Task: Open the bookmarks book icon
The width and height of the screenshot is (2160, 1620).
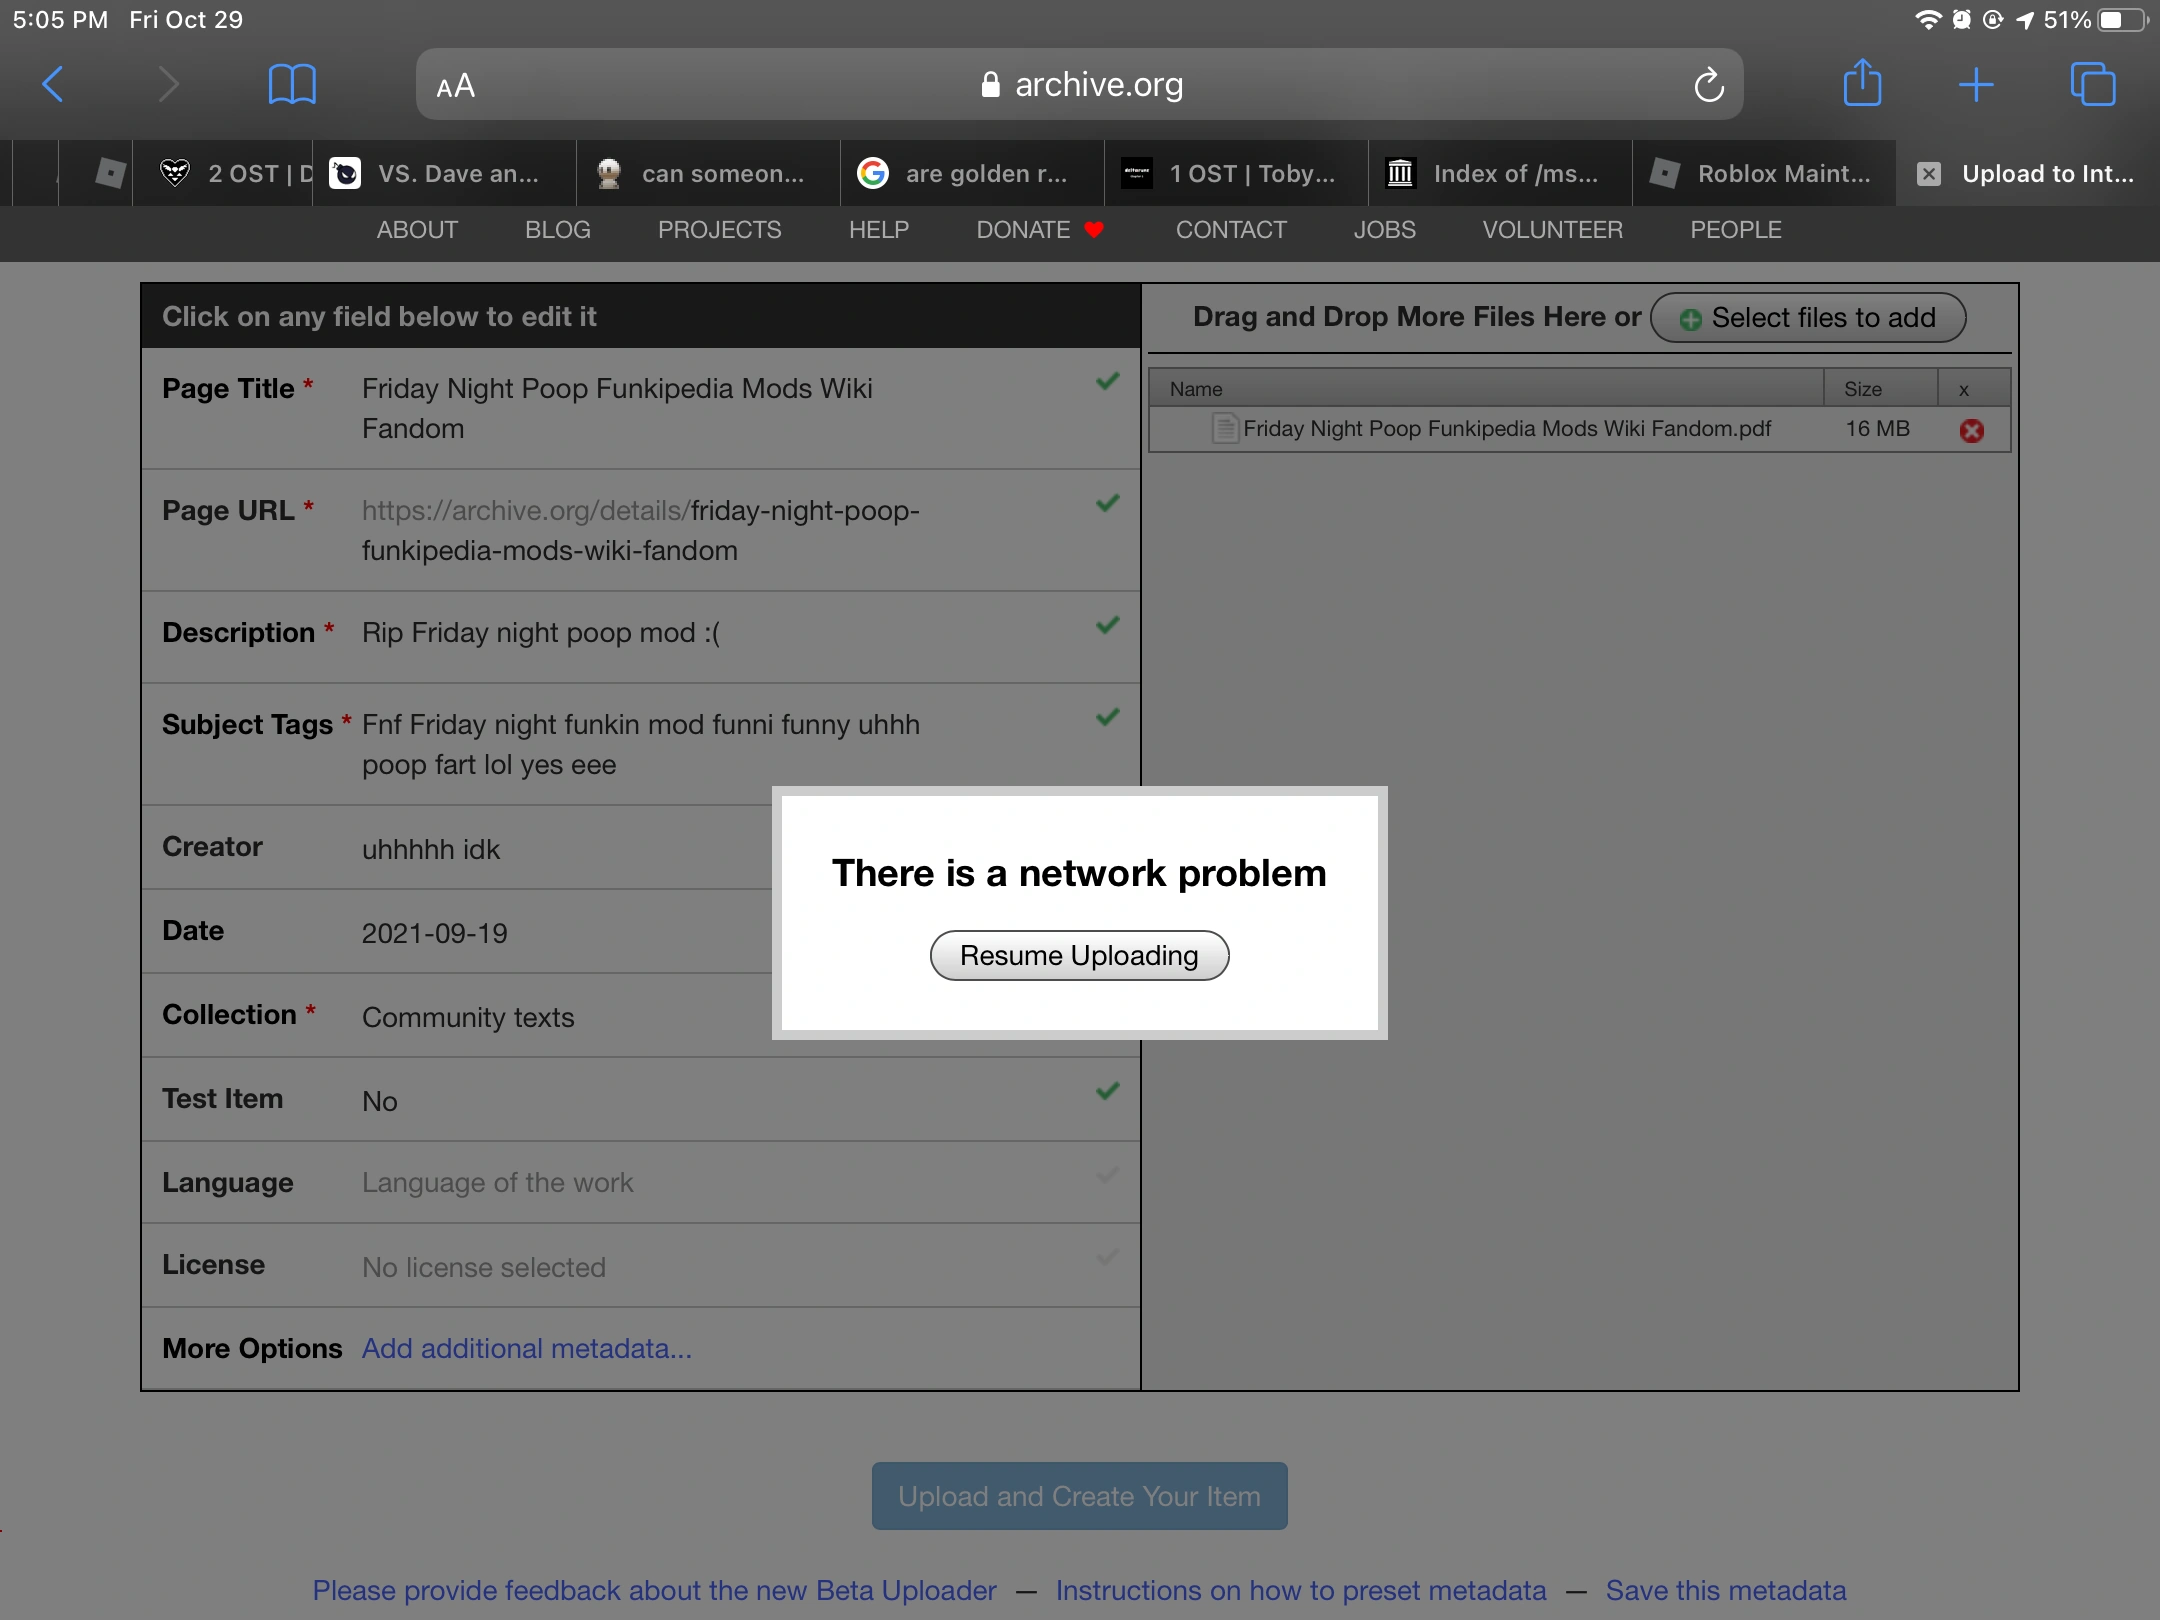Action: pyautogui.click(x=291, y=84)
